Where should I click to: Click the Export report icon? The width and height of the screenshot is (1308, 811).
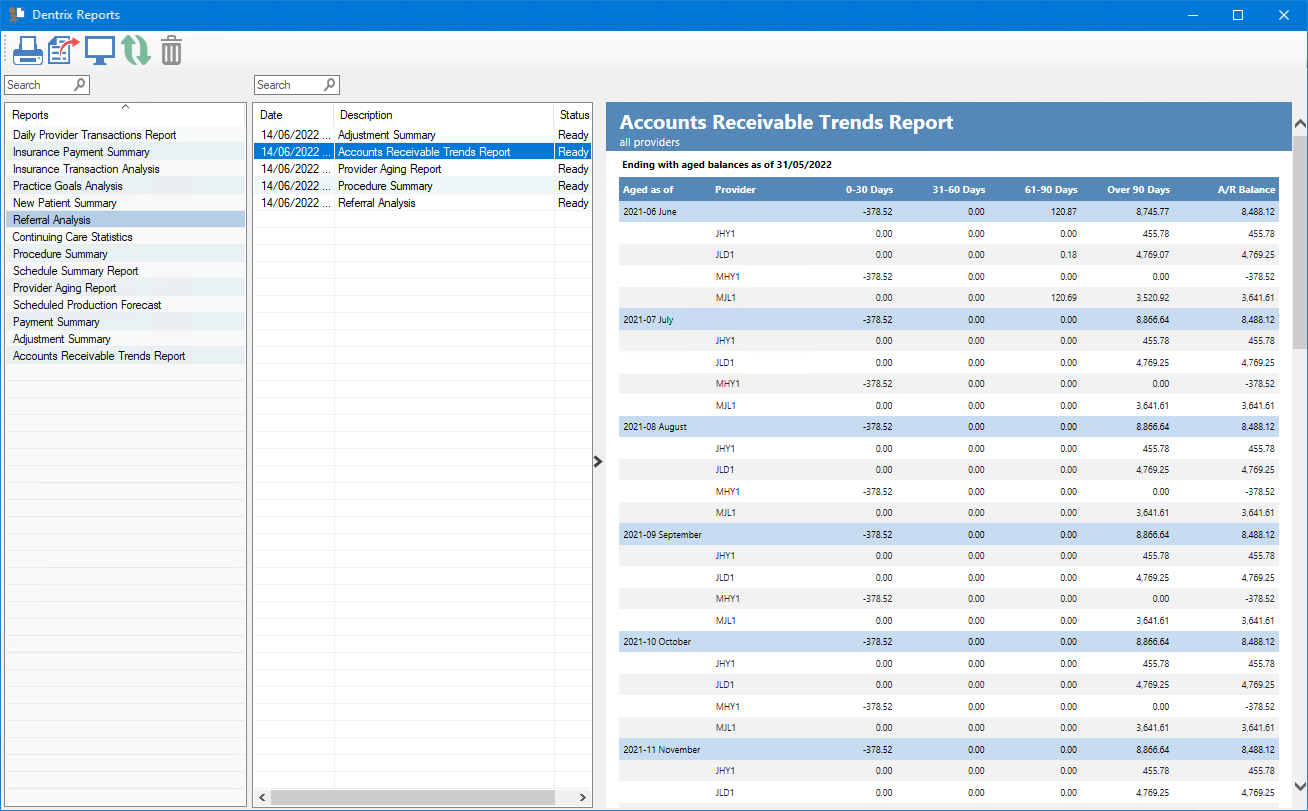coord(64,50)
